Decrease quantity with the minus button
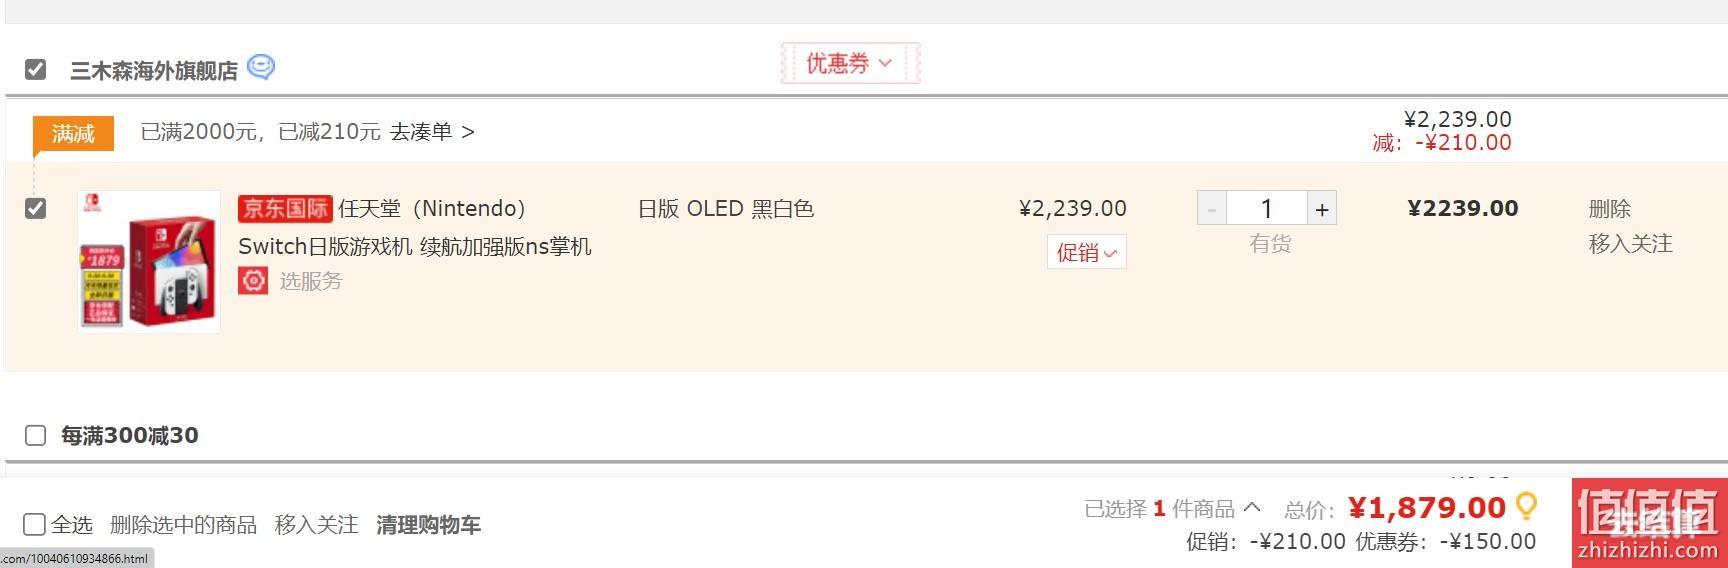 1212,208
